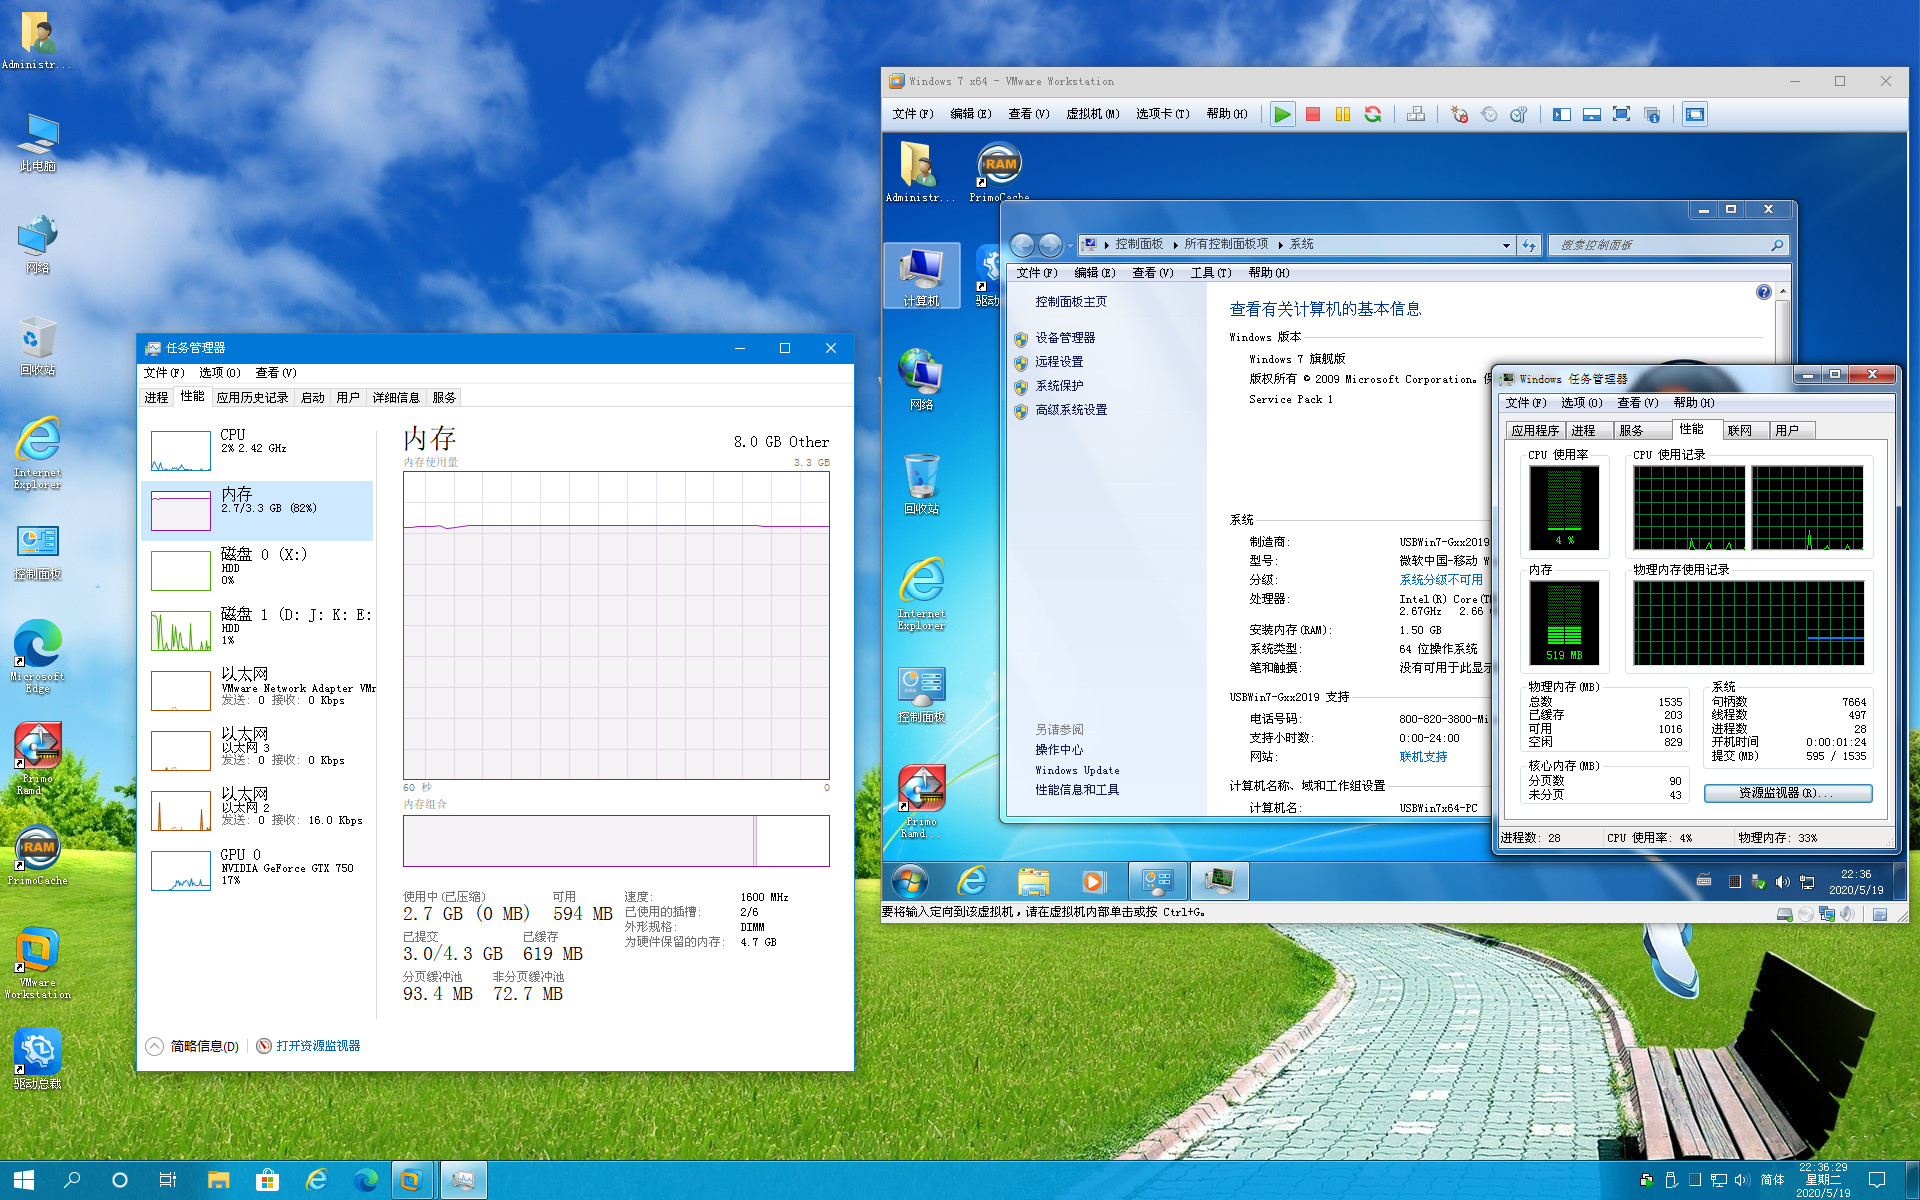This screenshot has width=1920, height=1200.
Task: Click Windows Update link in System window
Action: (1077, 770)
